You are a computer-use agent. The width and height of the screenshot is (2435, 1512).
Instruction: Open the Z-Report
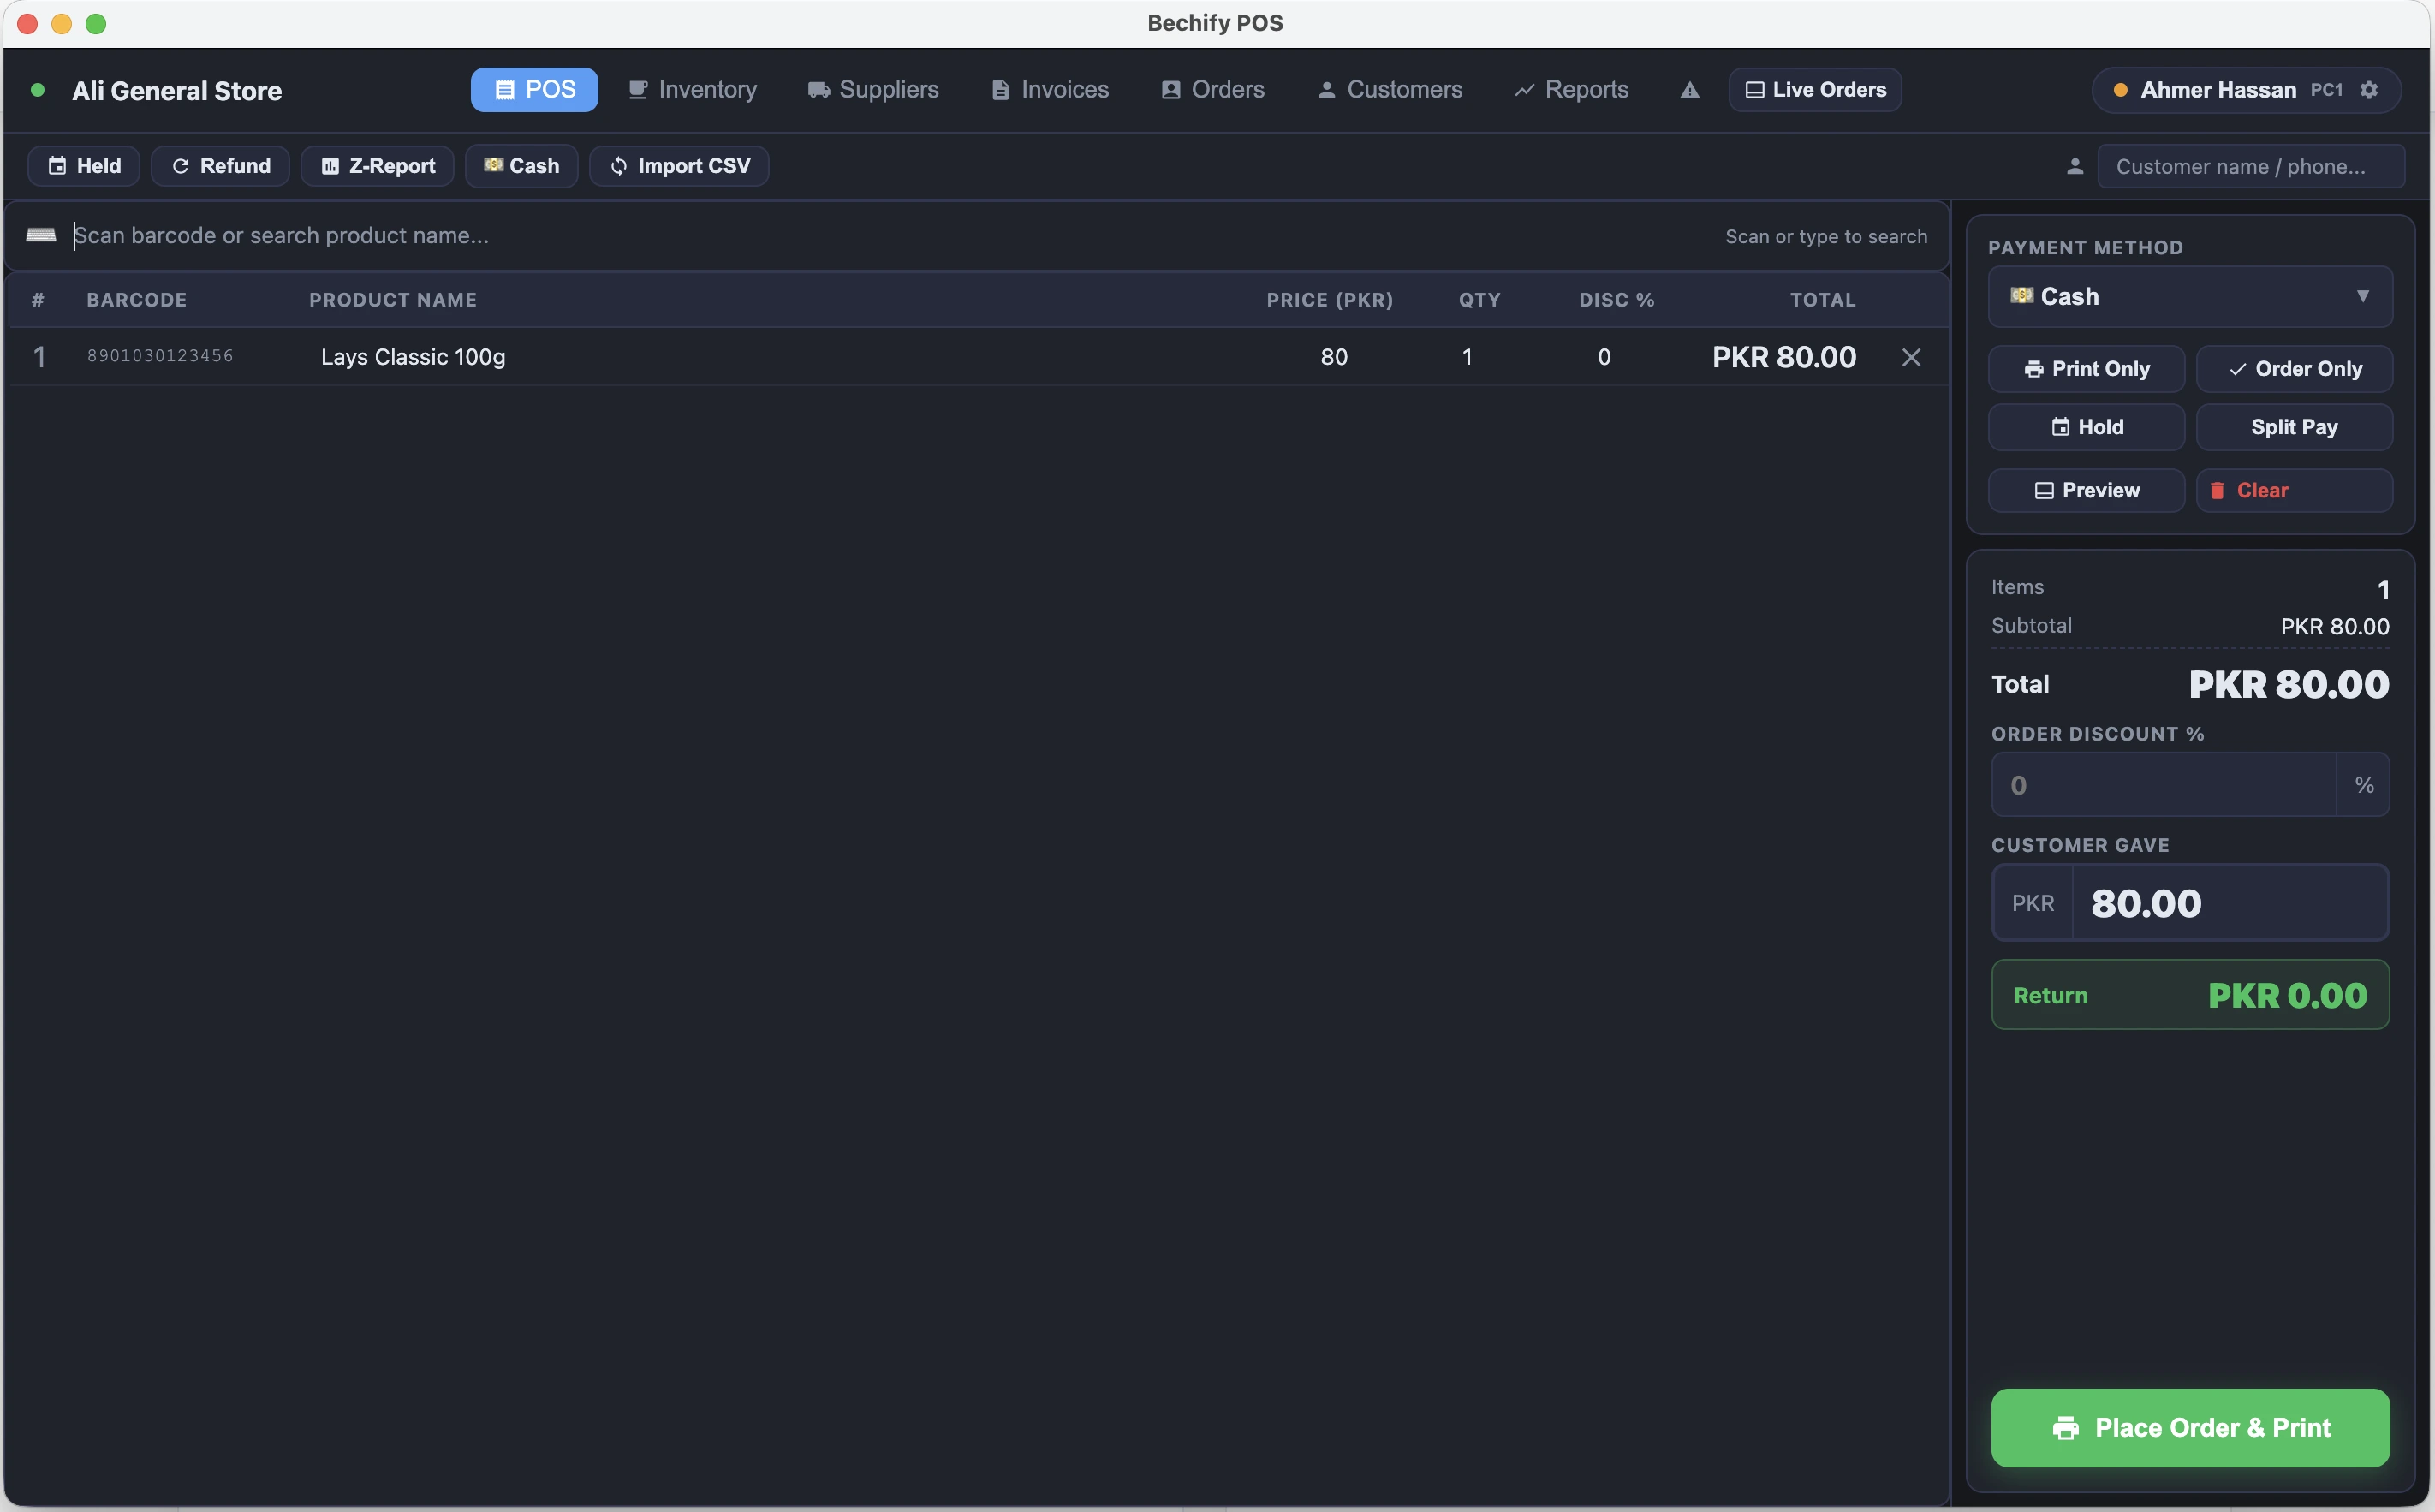[377, 166]
